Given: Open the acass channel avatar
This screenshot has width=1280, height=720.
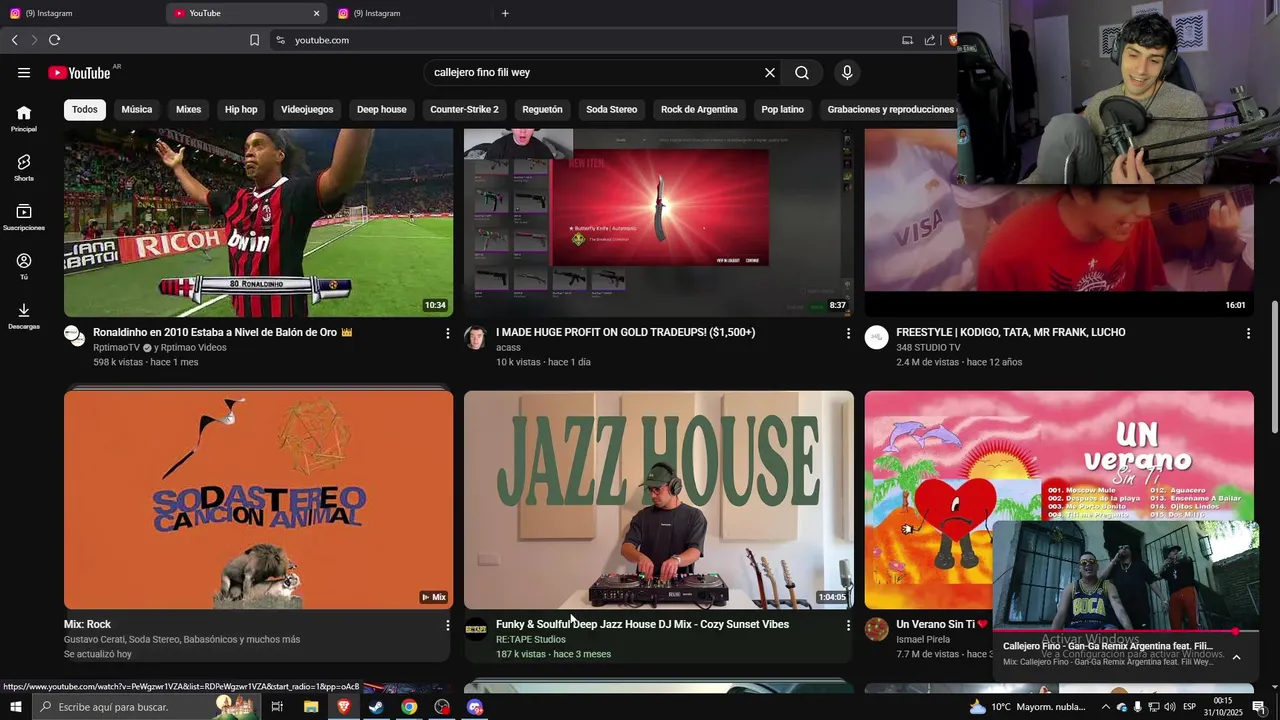Looking at the screenshot, I should click(x=476, y=337).
